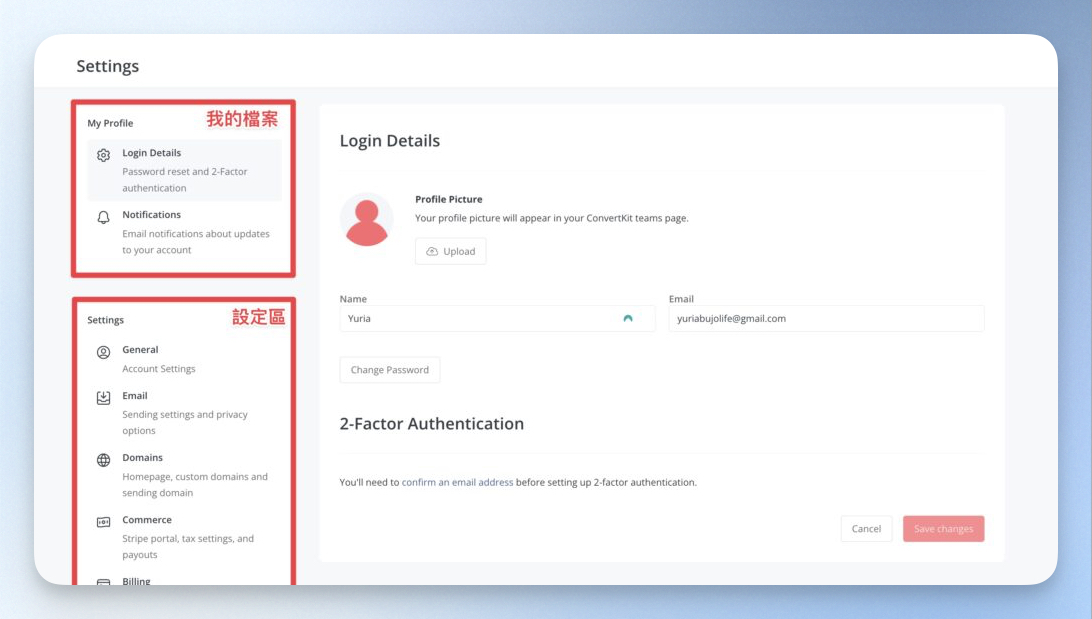Click the '2-Factor Authentication' heading
Screen dimensions: 1092x619
tap(432, 423)
